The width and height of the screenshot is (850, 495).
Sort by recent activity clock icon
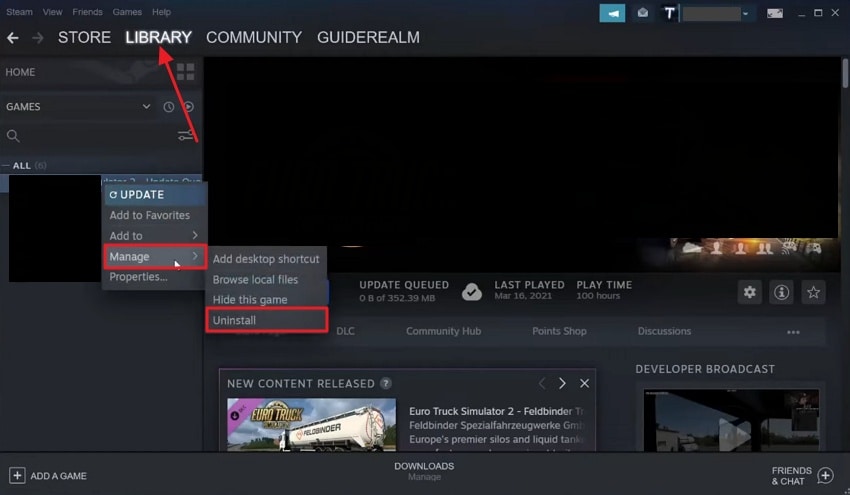[x=169, y=107]
